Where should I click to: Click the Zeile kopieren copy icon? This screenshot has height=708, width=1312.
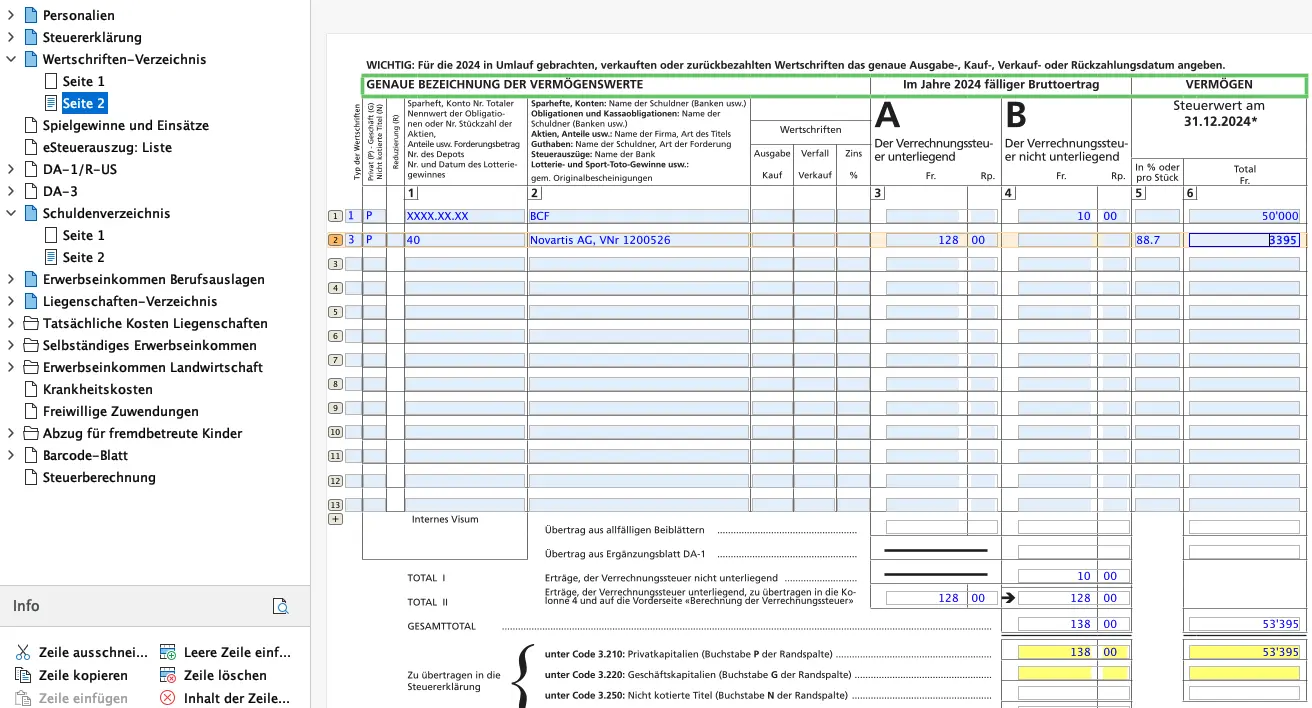[22, 675]
